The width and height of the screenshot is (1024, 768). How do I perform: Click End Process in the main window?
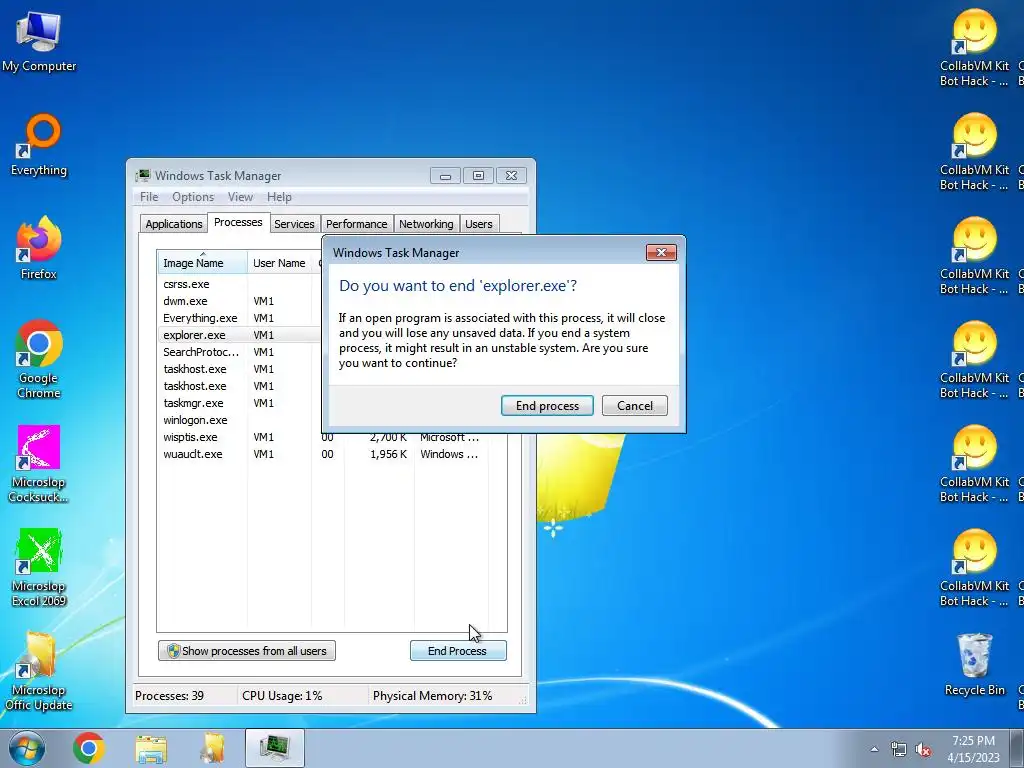click(458, 650)
